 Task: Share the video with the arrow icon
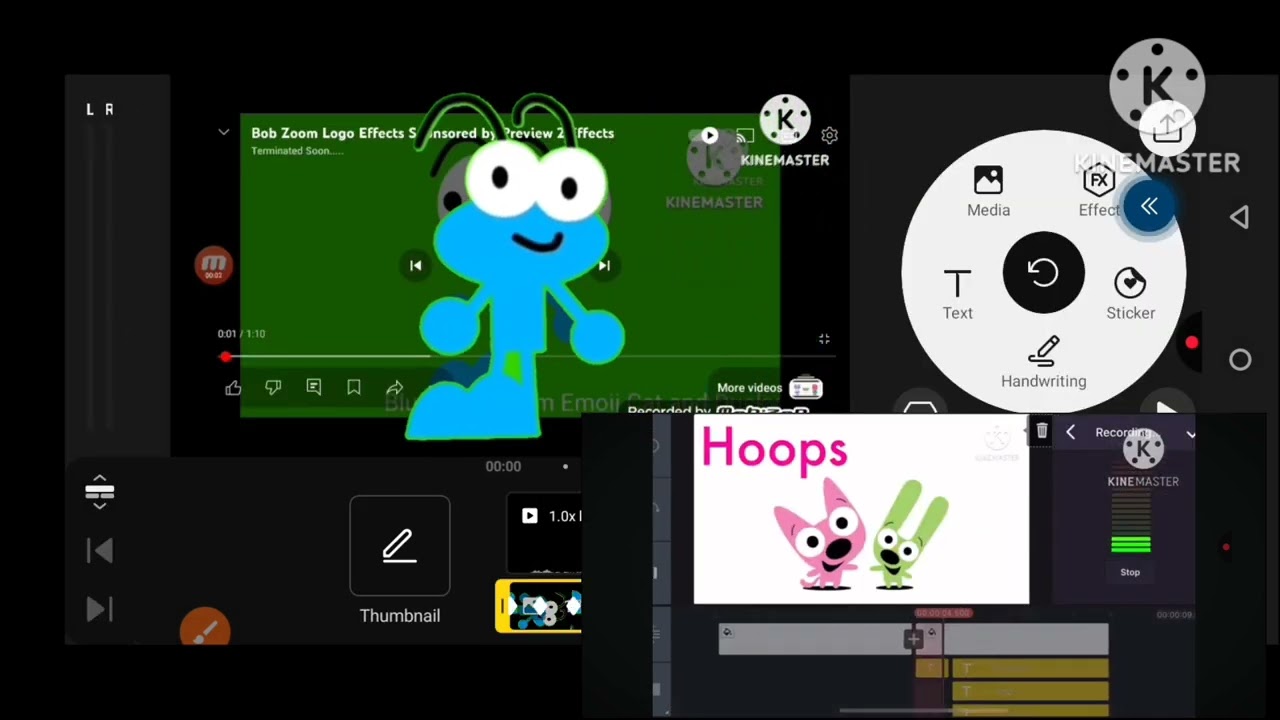394,388
